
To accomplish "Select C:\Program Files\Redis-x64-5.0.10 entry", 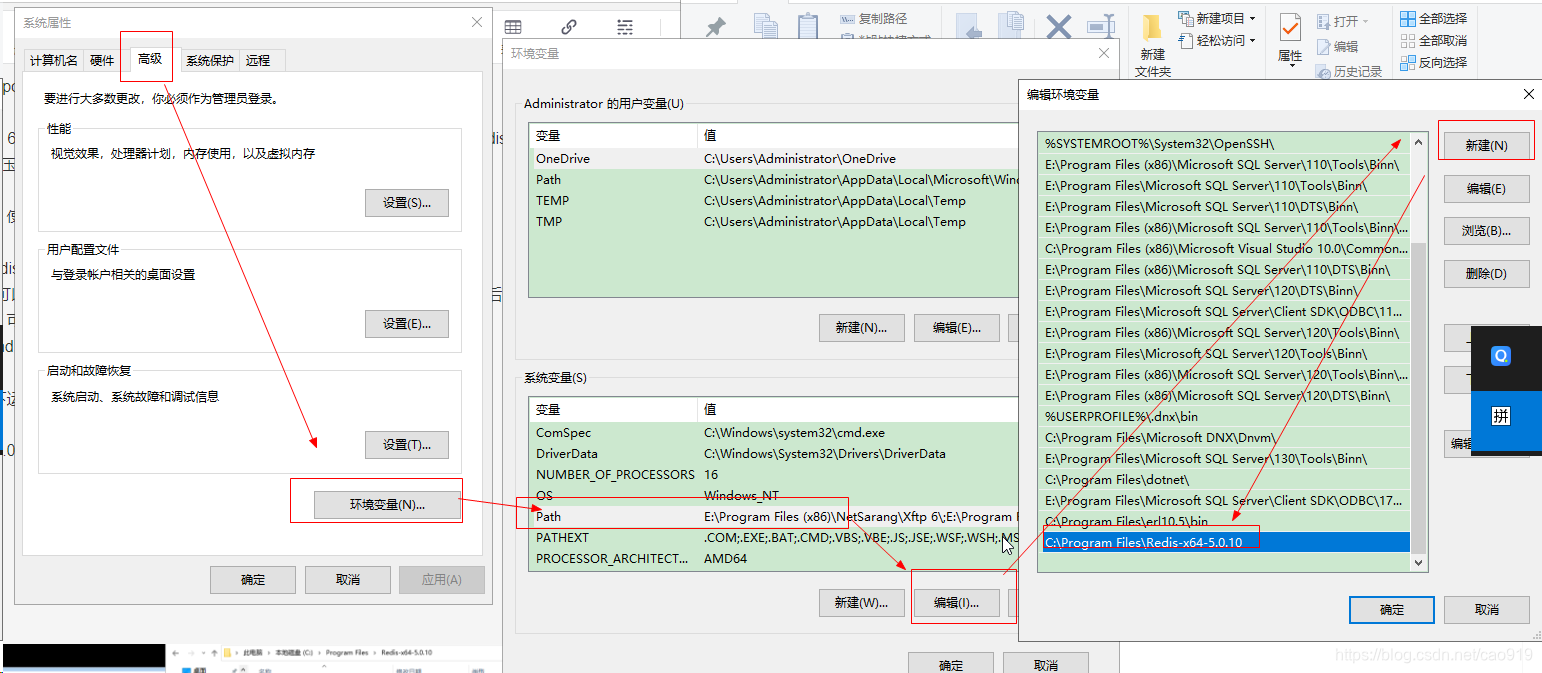I will [x=1225, y=542].
